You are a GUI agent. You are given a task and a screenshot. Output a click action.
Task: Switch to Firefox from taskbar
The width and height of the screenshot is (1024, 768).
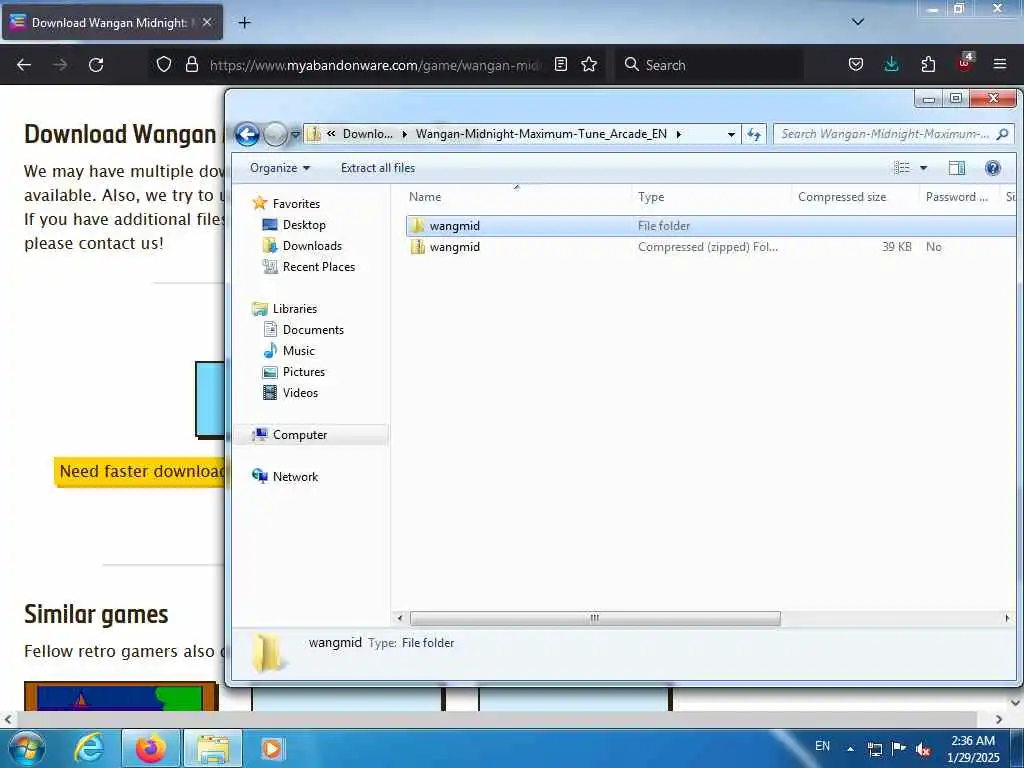coord(151,748)
